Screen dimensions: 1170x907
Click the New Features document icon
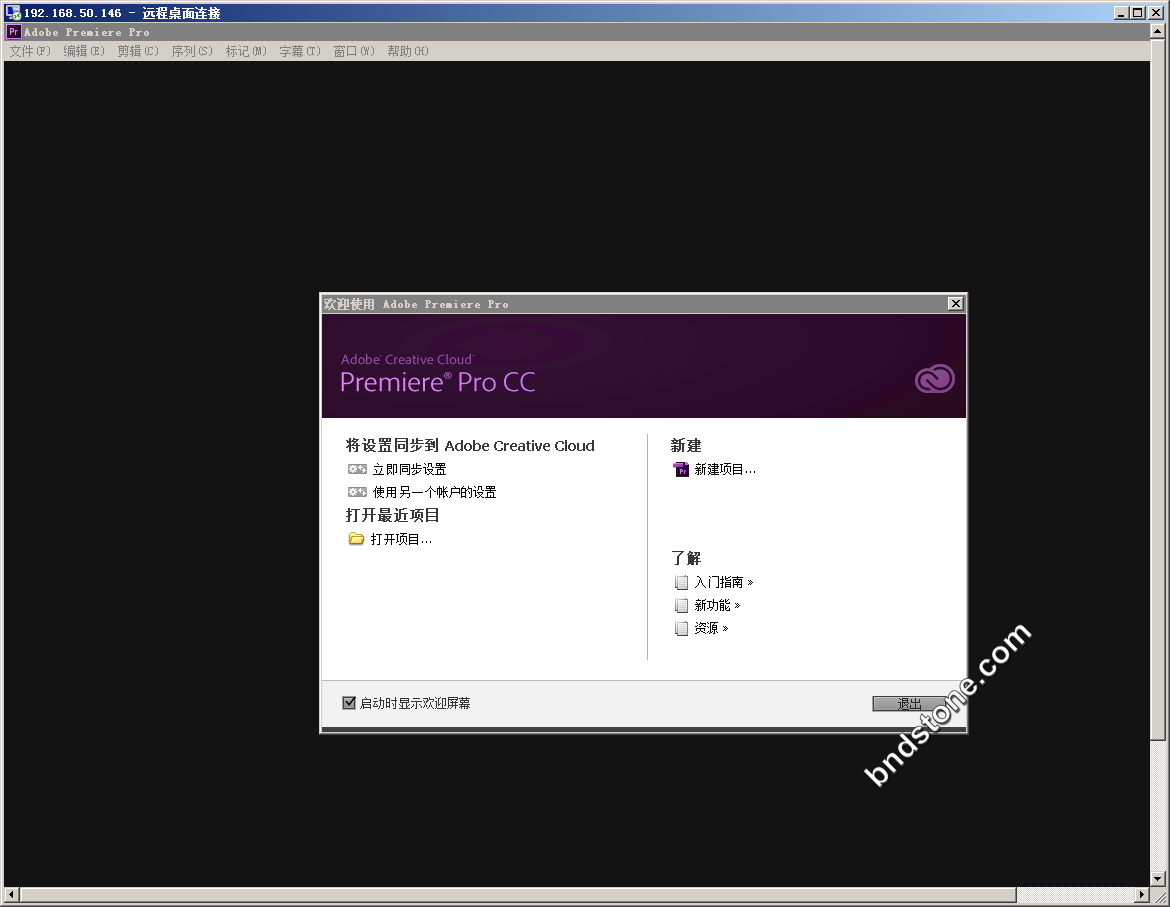[x=681, y=605]
